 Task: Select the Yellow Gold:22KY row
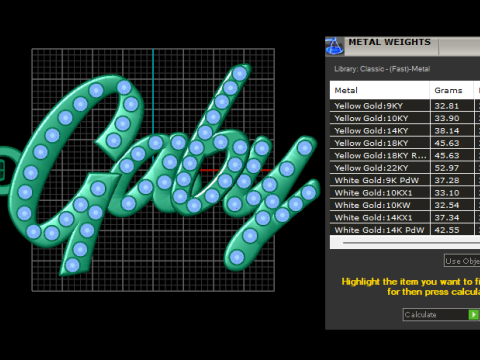(405, 168)
